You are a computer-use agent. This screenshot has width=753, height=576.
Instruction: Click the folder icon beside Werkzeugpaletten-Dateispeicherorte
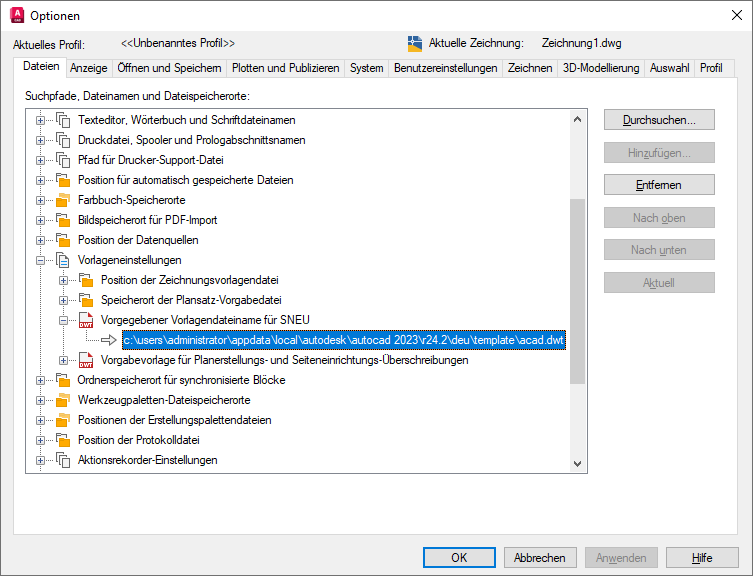[63, 400]
